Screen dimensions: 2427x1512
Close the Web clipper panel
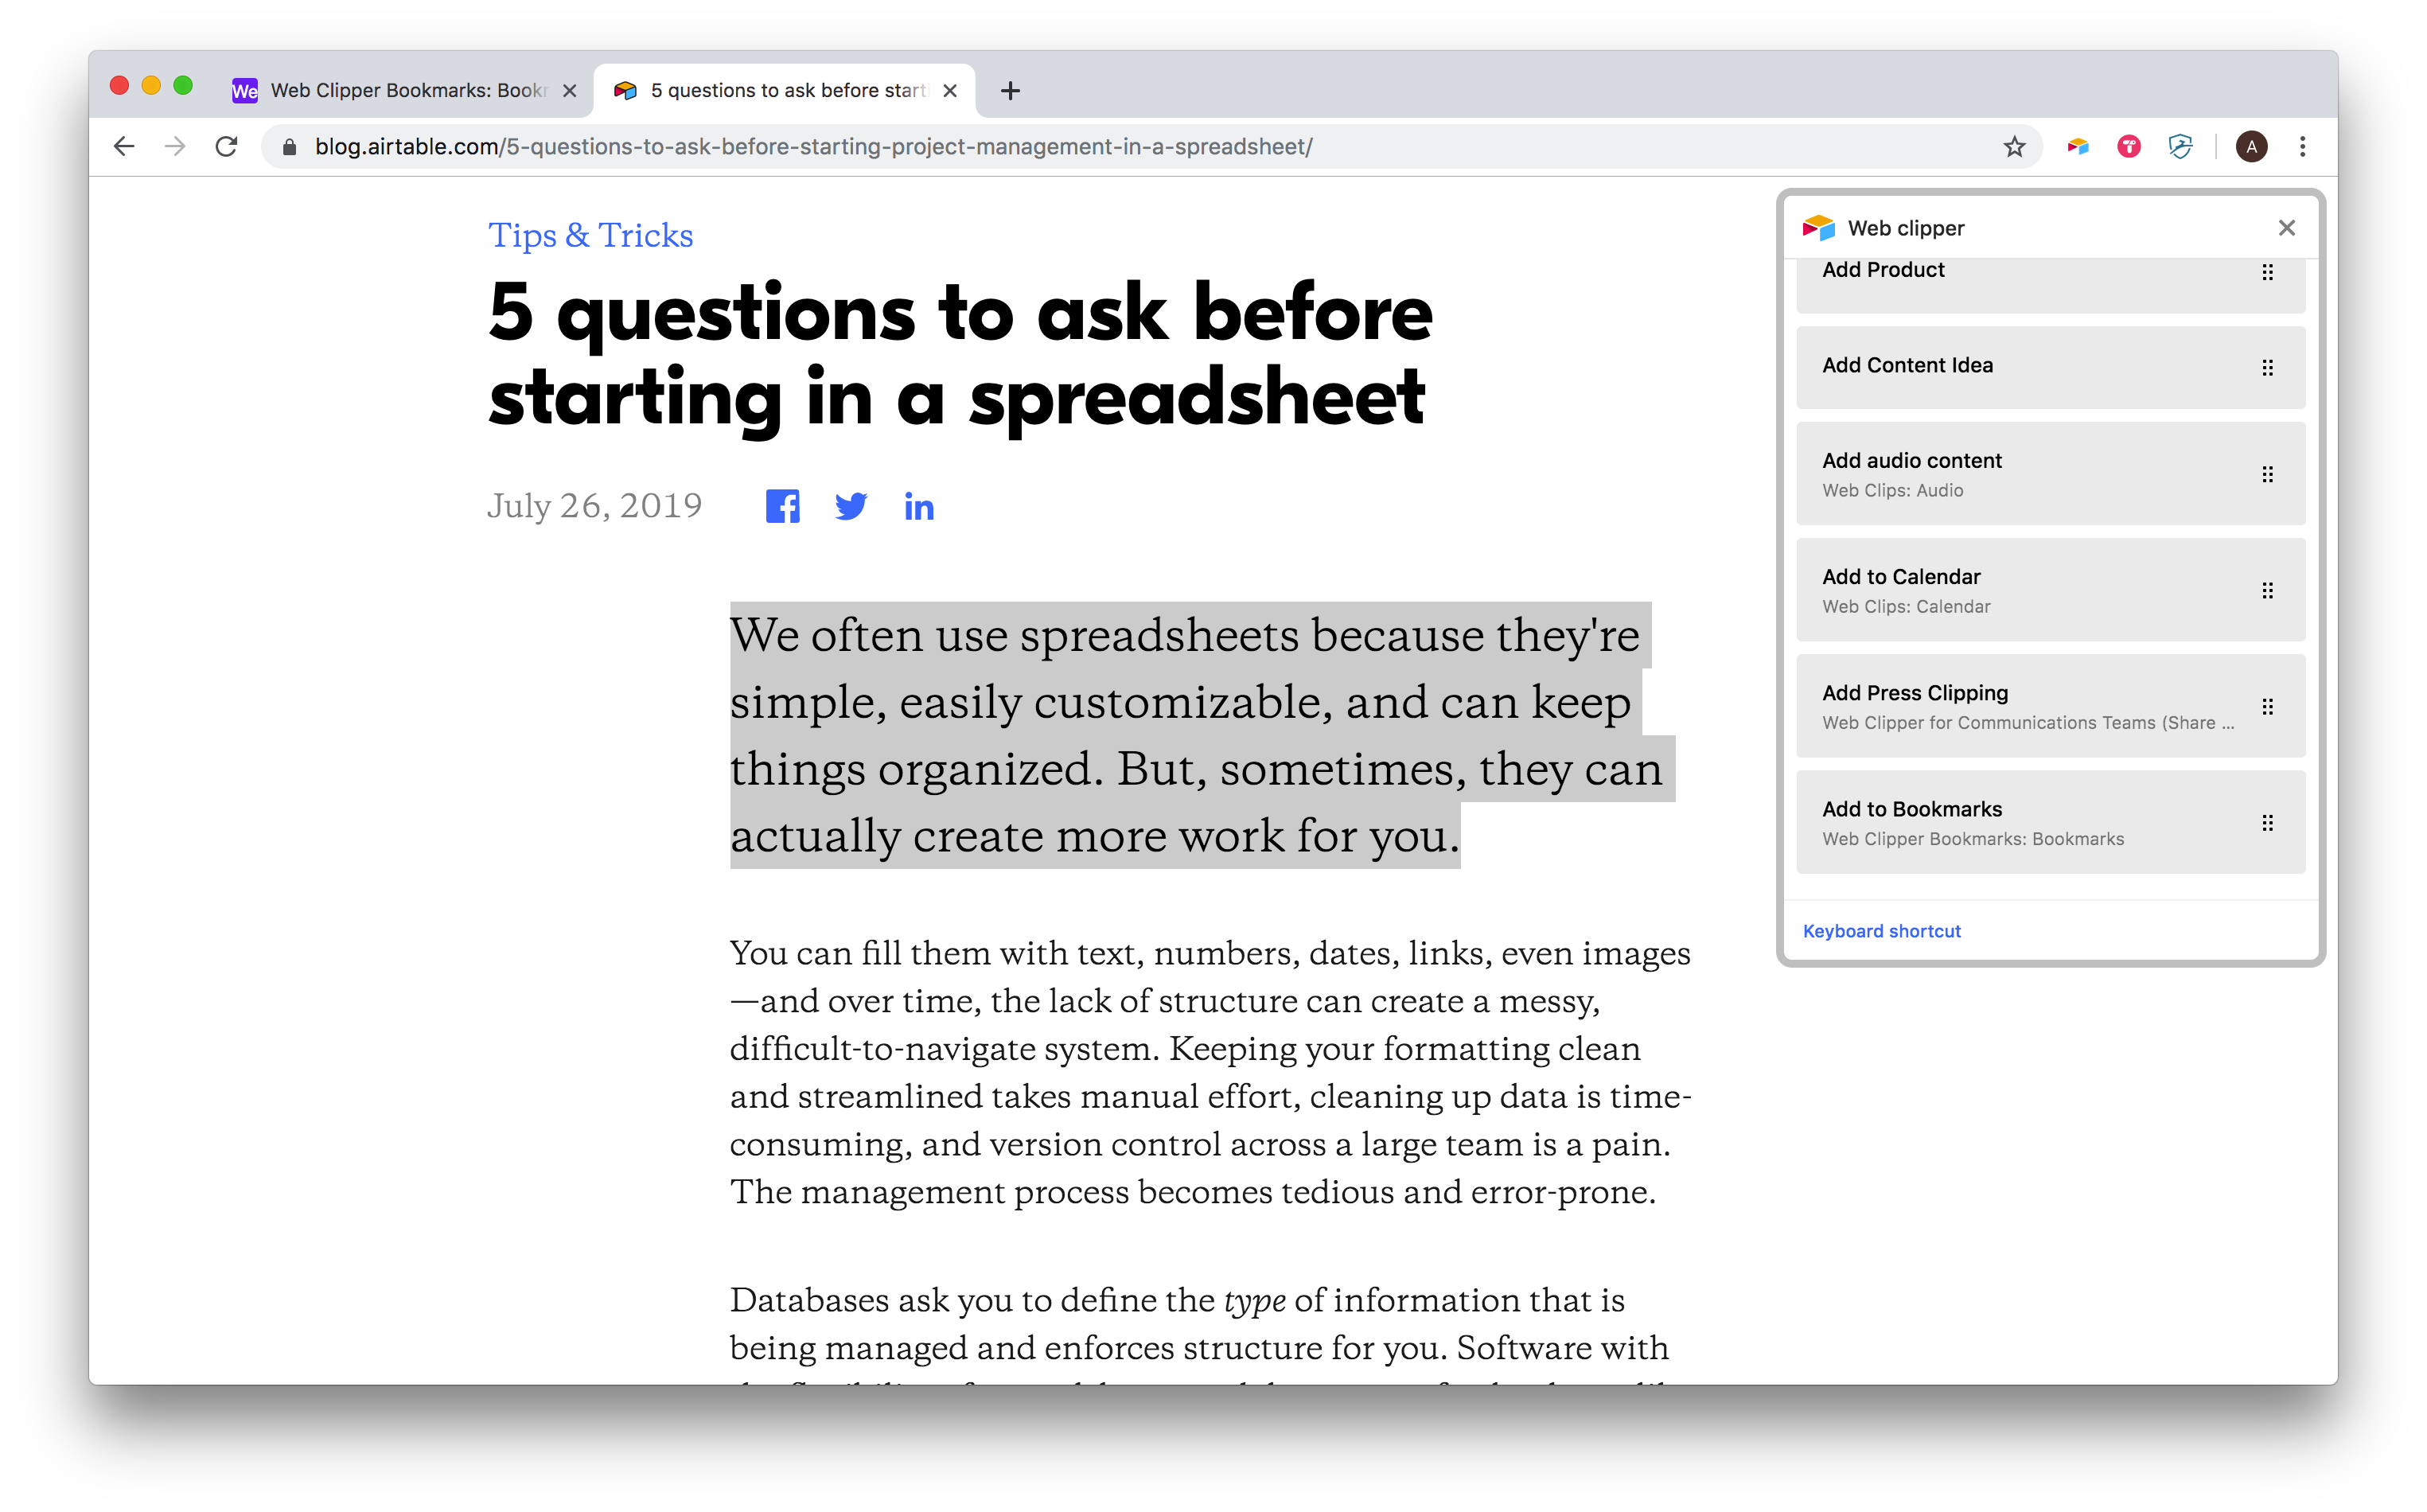point(2286,228)
